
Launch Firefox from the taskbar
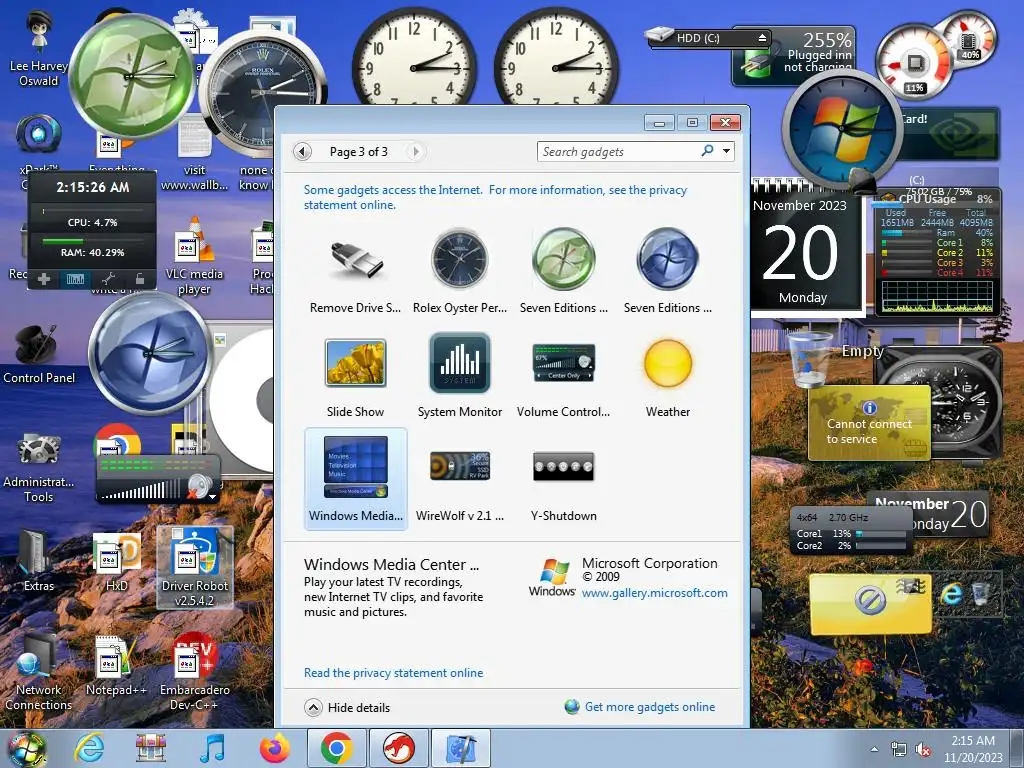coord(275,748)
